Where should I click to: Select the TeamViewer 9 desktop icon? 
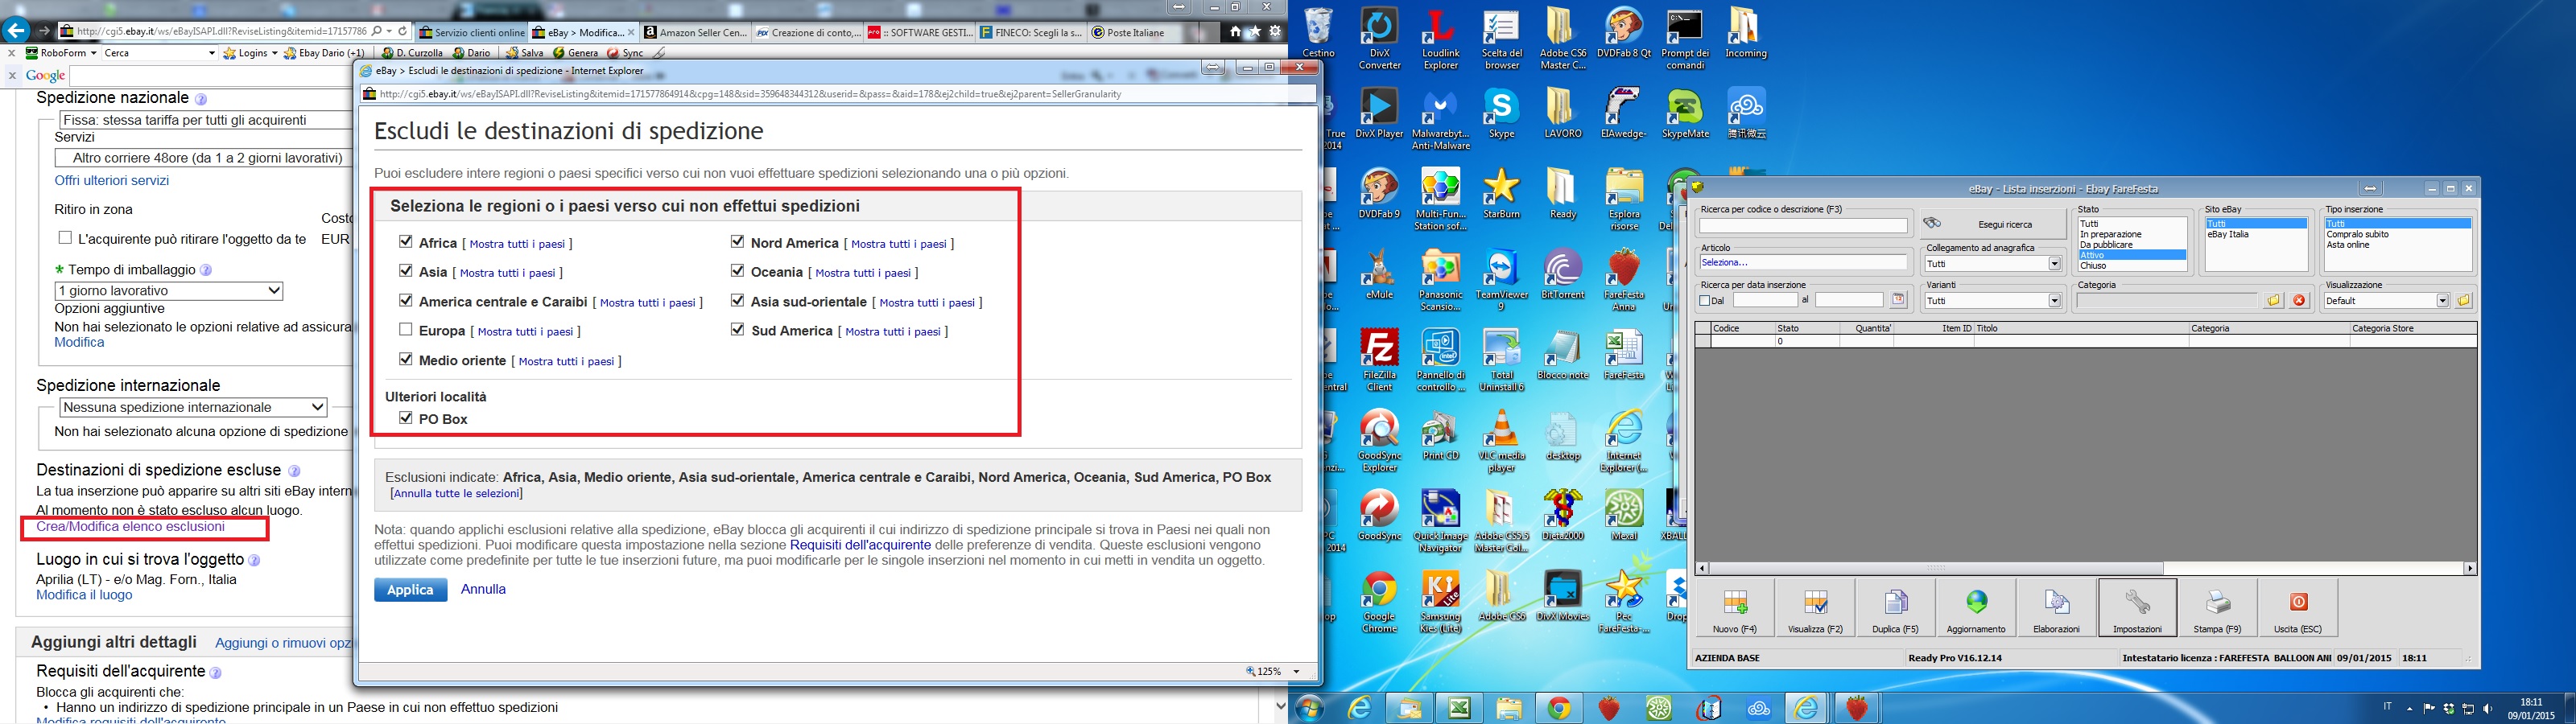pyautogui.click(x=1501, y=281)
